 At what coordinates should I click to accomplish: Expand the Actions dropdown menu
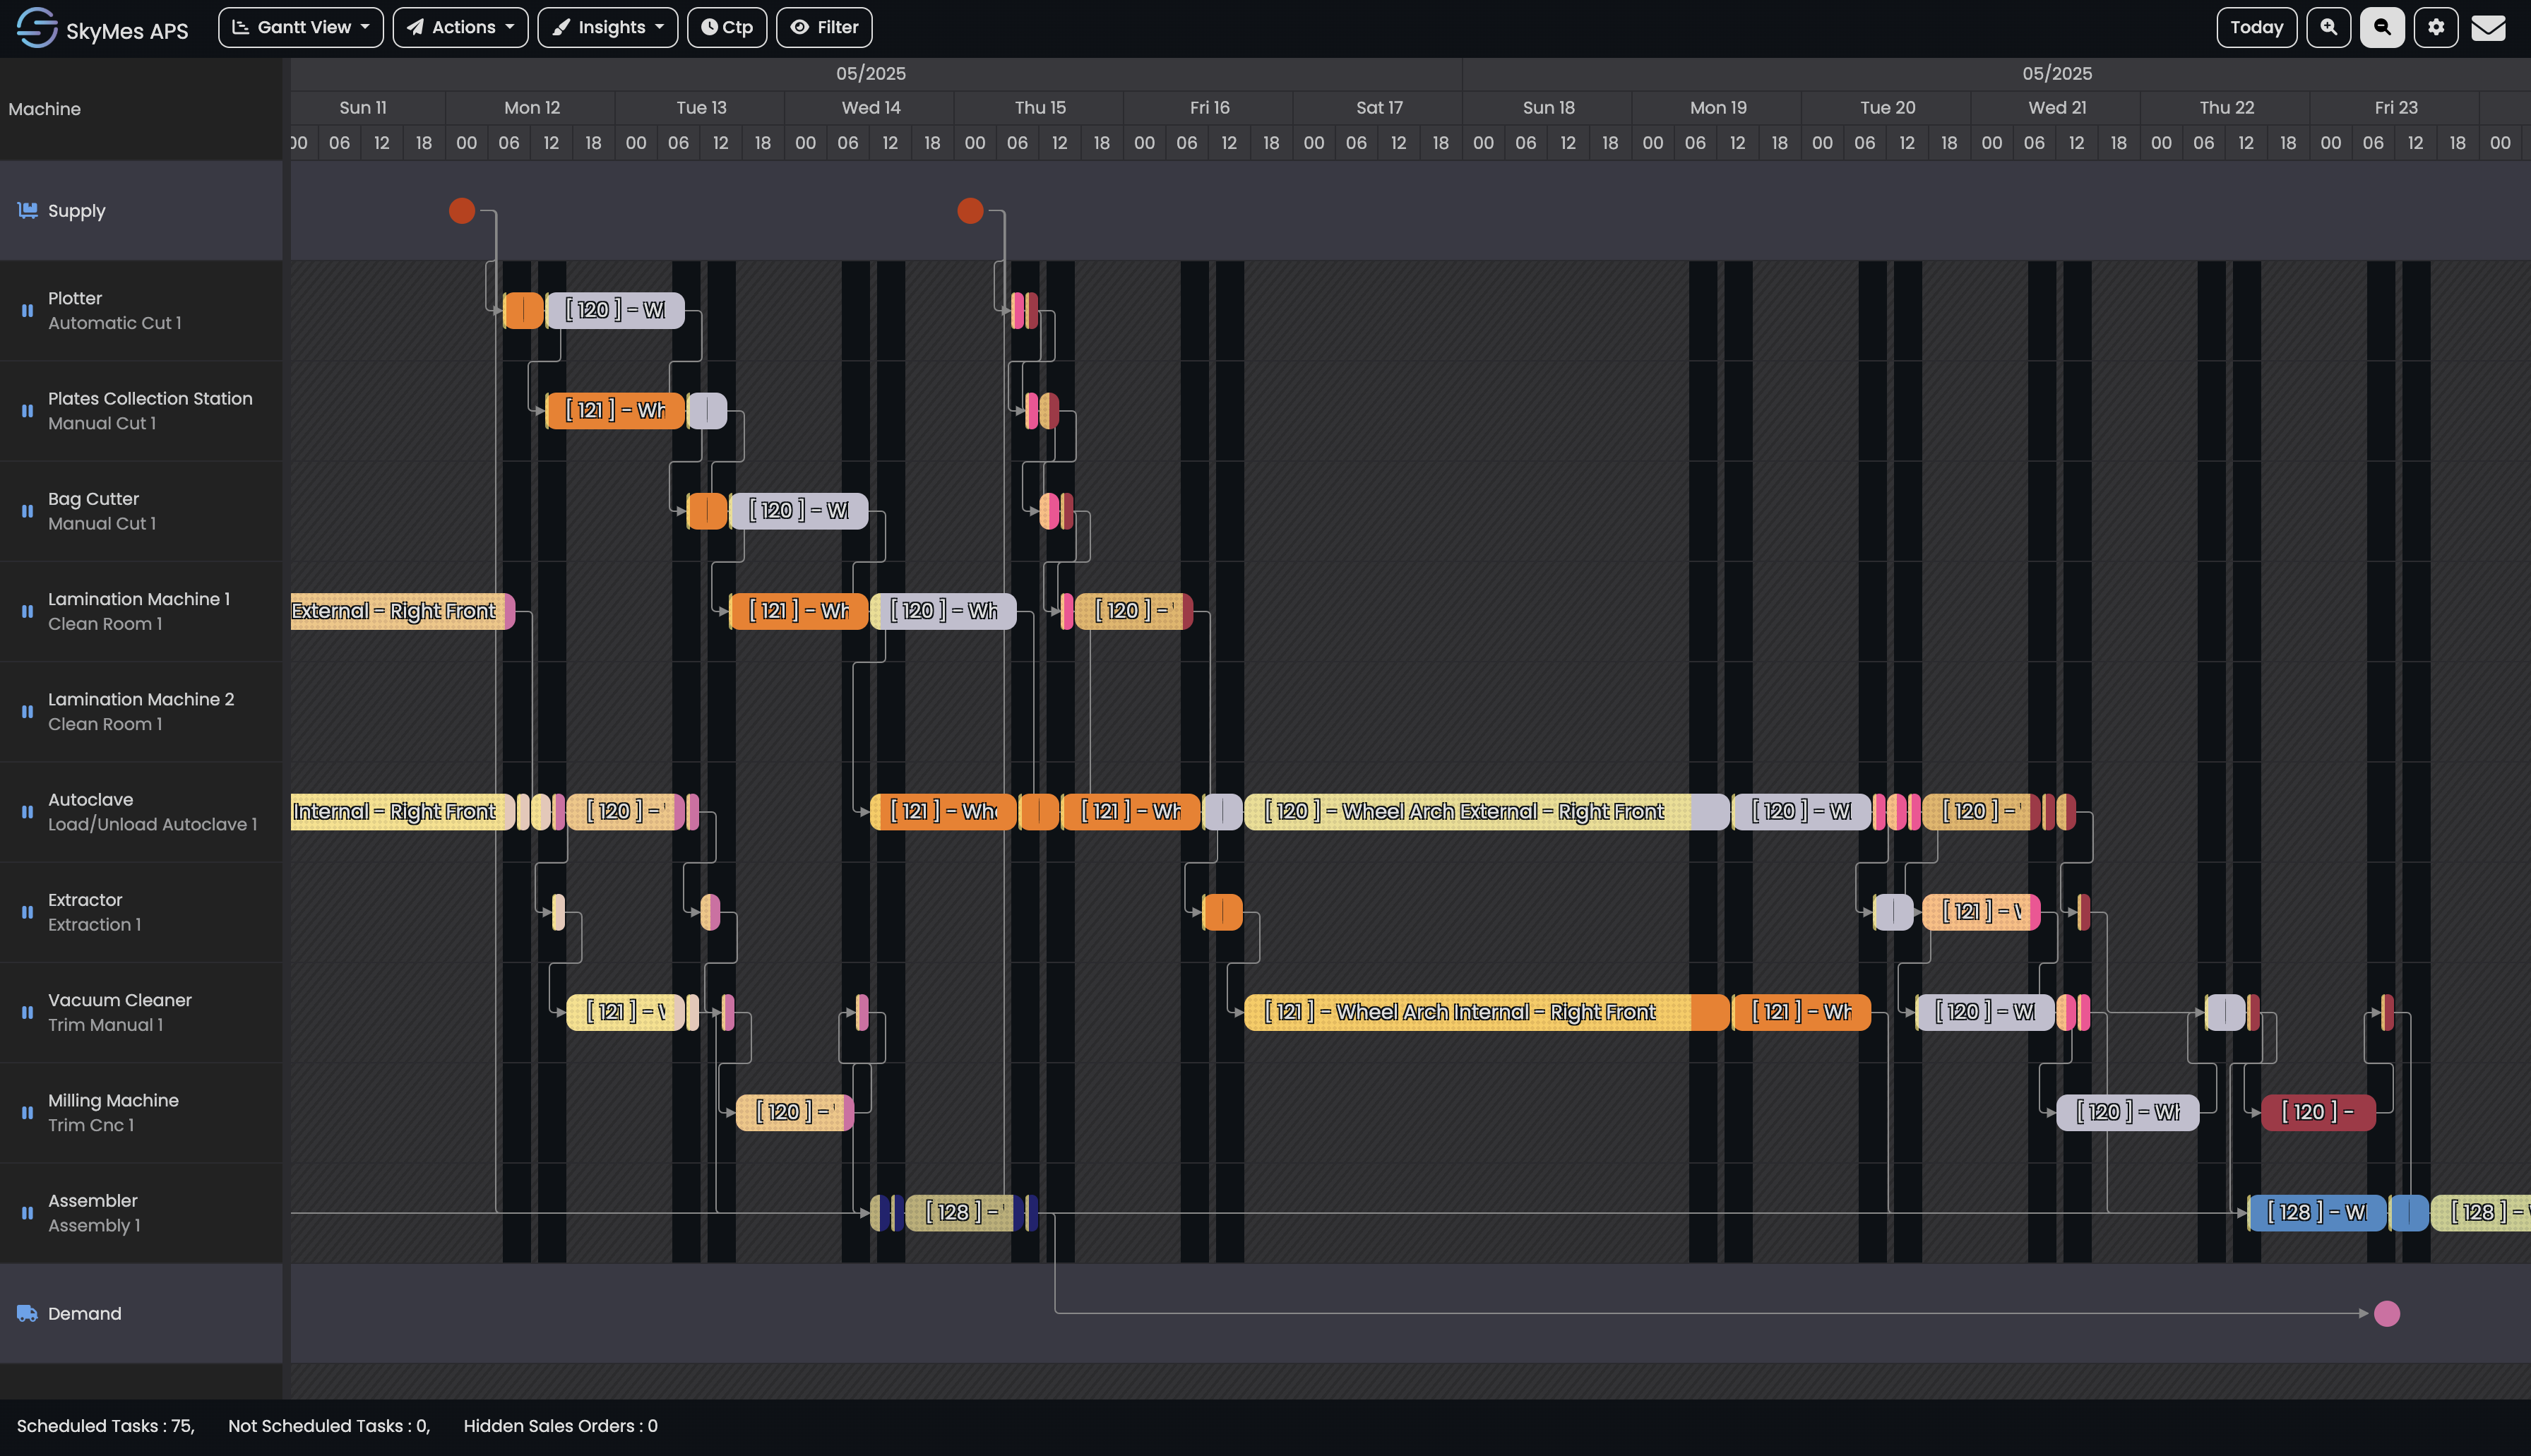click(x=460, y=27)
